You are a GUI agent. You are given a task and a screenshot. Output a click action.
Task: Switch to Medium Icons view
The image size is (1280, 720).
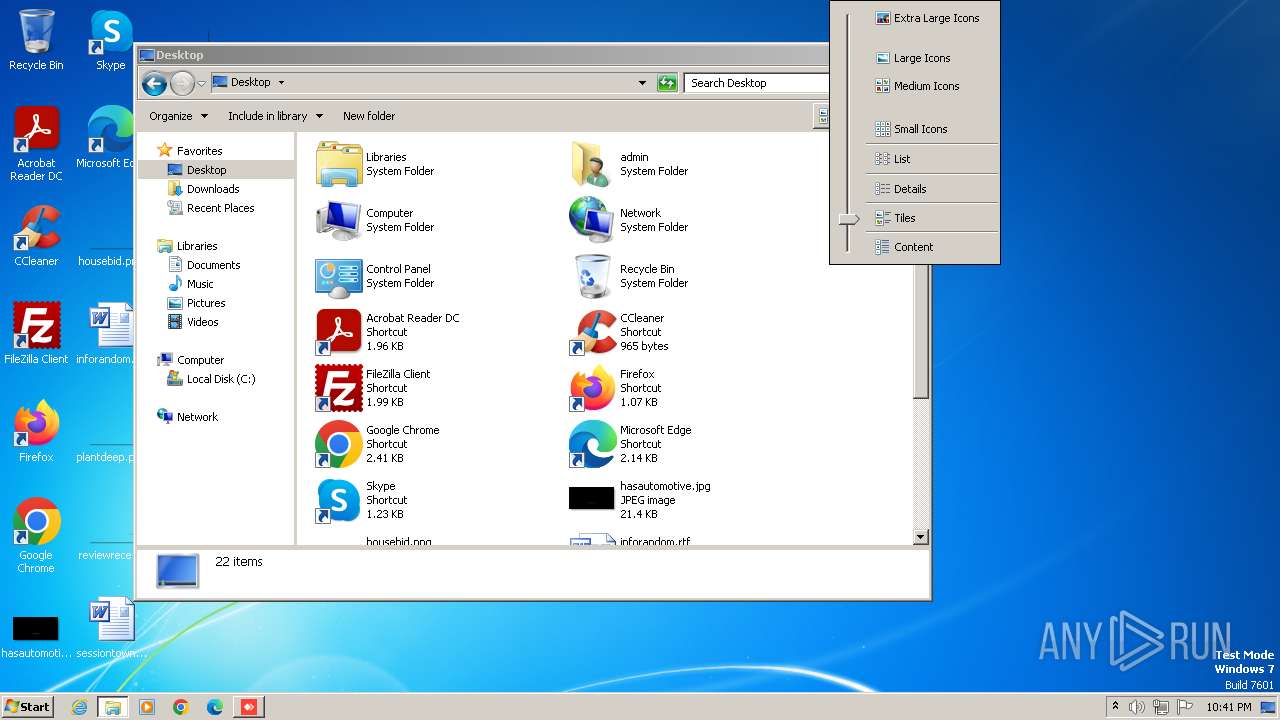(932, 86)
